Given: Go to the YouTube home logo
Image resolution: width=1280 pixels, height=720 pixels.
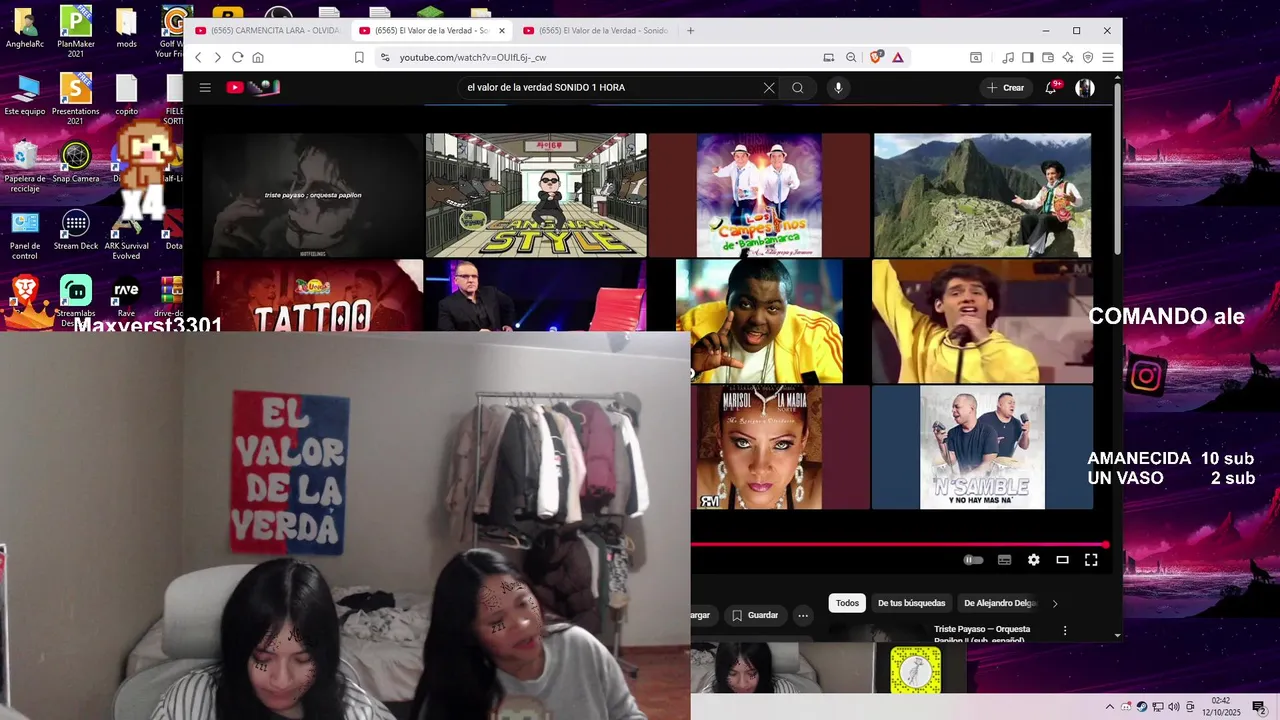Looking at the screenshot, I should (253, 88).
